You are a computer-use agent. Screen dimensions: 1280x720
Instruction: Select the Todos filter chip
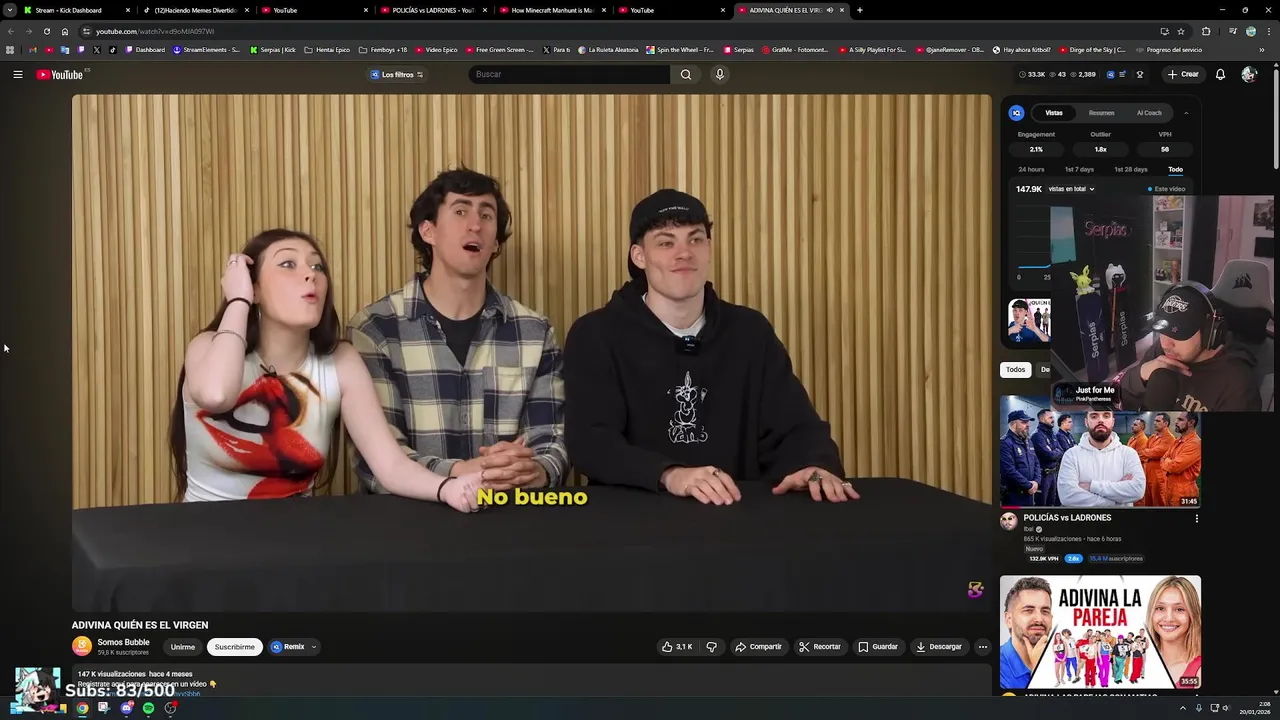tap(1015, 370)
